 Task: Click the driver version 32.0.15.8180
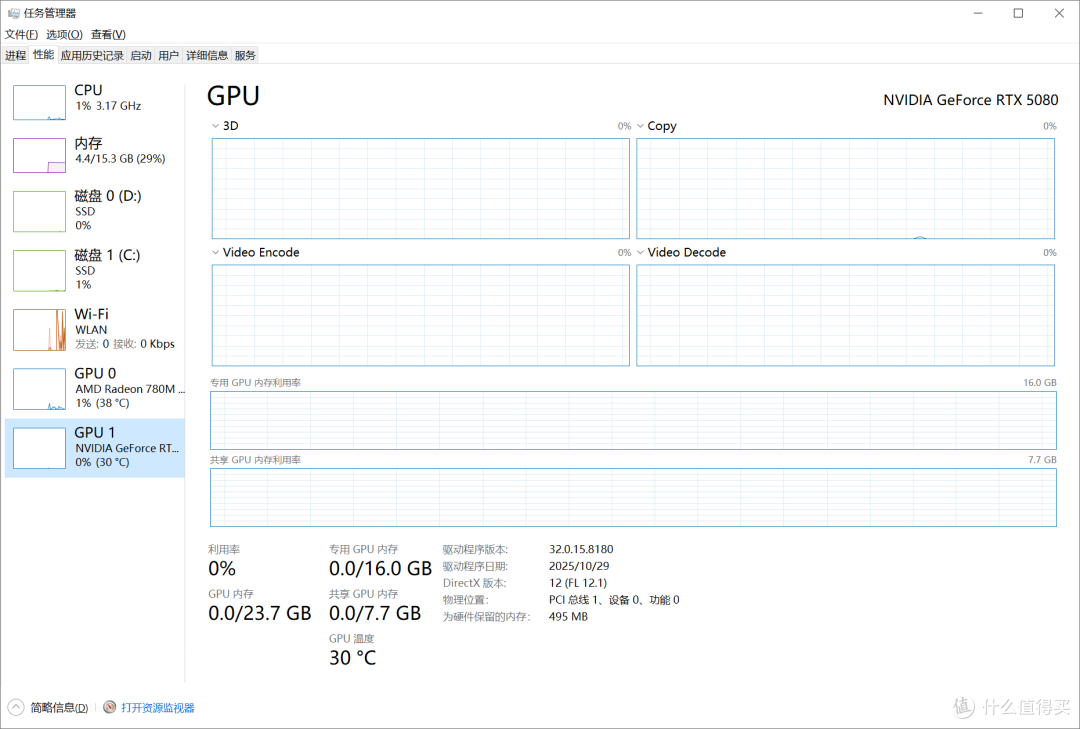point(581,549)
